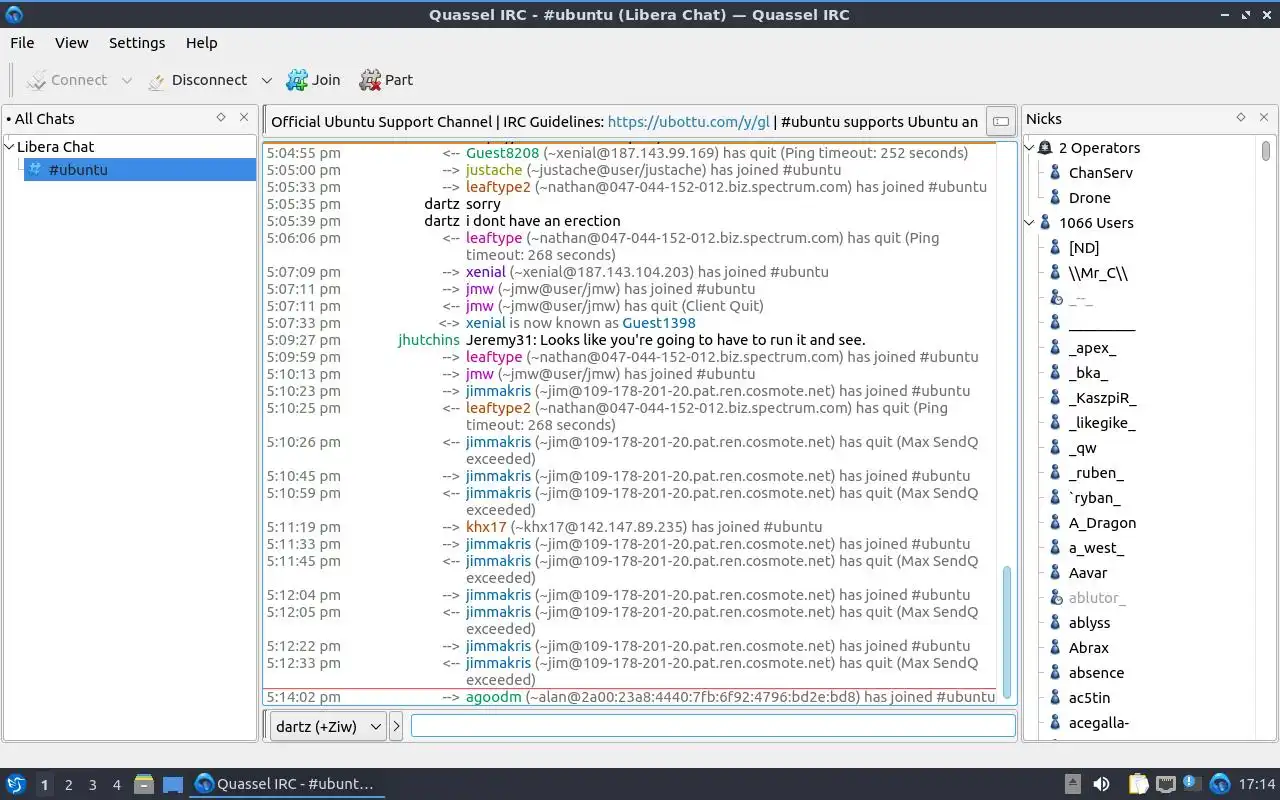The image size is (1280, 800).
Task: Select nick Aavar
Action: point(1088,573)
